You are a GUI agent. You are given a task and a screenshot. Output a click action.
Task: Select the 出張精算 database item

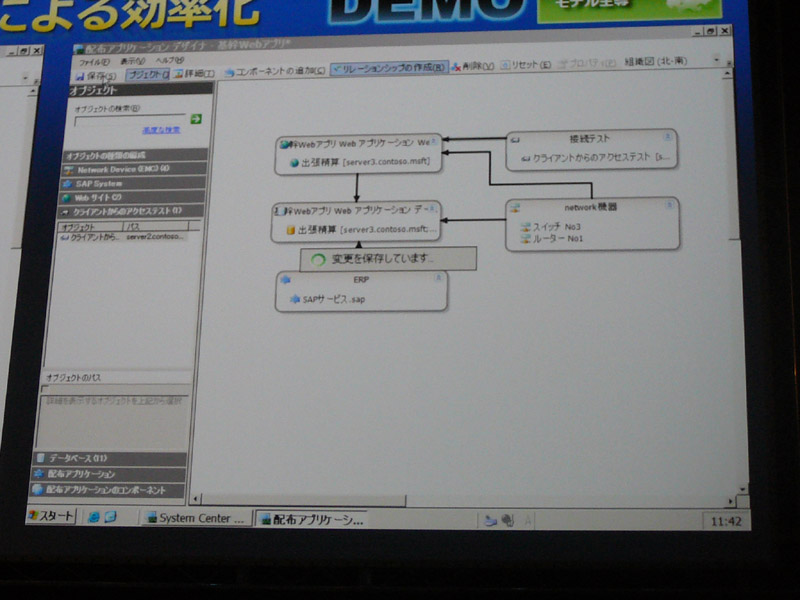coord(360,230)
